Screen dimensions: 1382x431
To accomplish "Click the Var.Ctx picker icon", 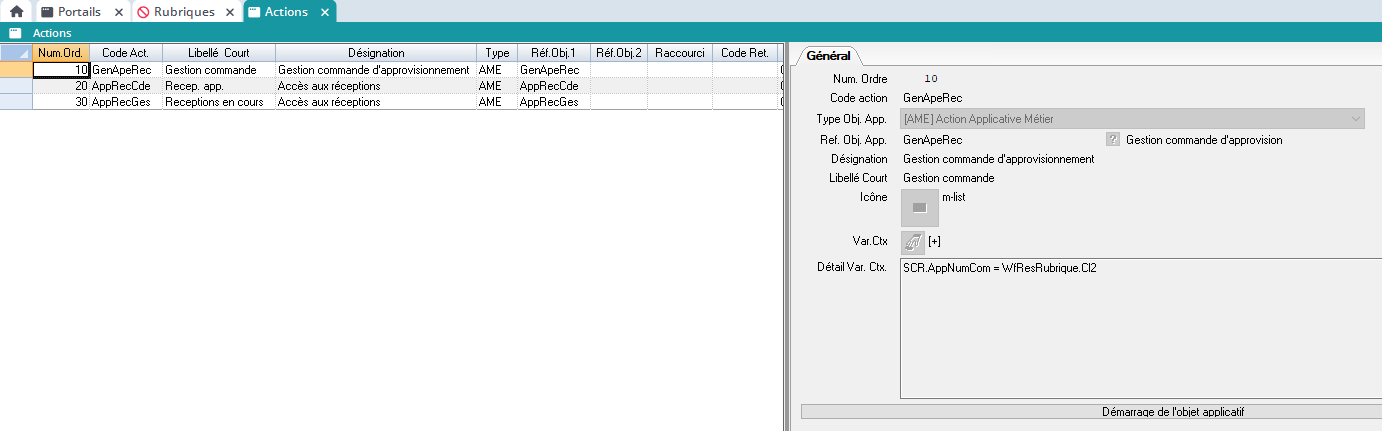I will tap(912, 241).
